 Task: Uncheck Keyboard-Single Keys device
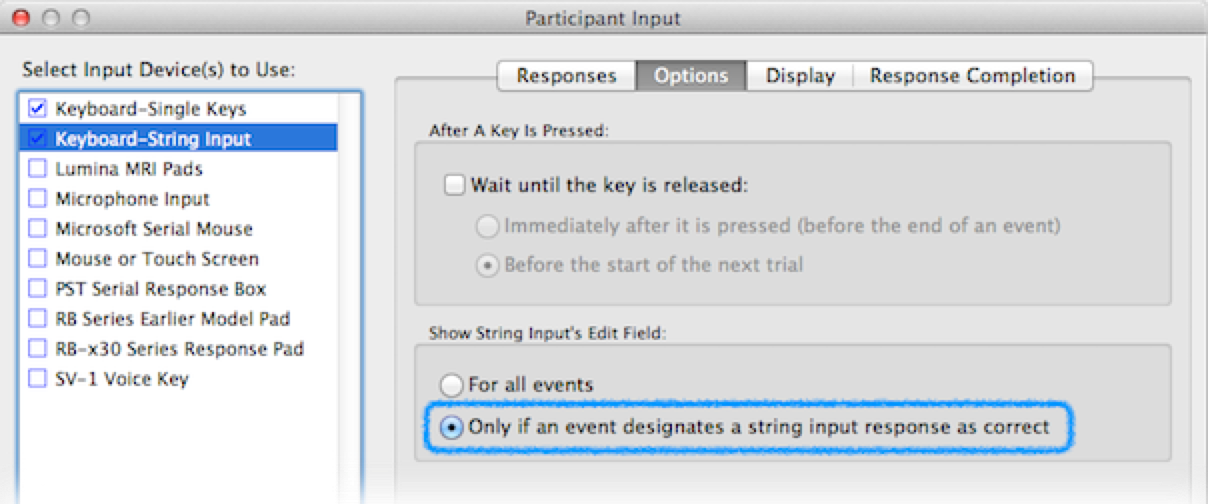(x=38, y=108)
